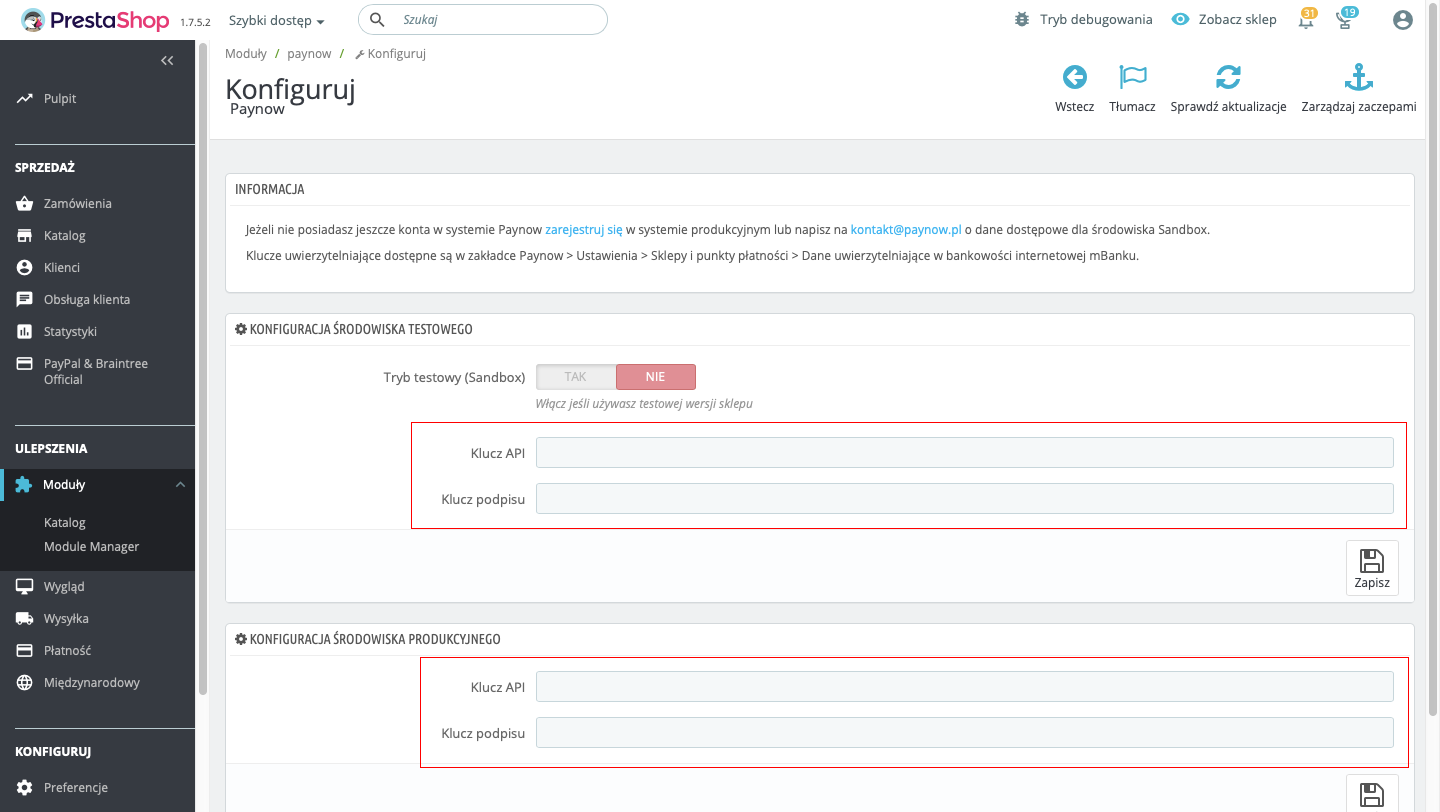Click the zarejestruj się link

(x=584, y=230)
